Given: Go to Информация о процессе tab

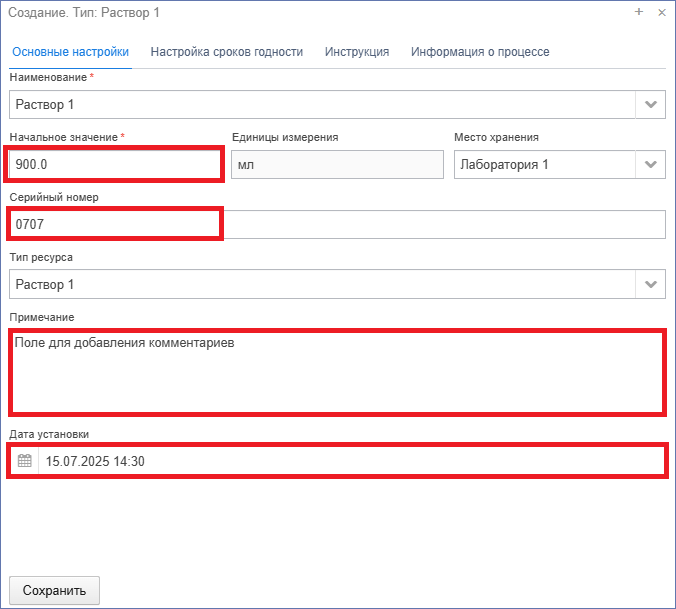Looking at the screenshot, I should [480, 52].
